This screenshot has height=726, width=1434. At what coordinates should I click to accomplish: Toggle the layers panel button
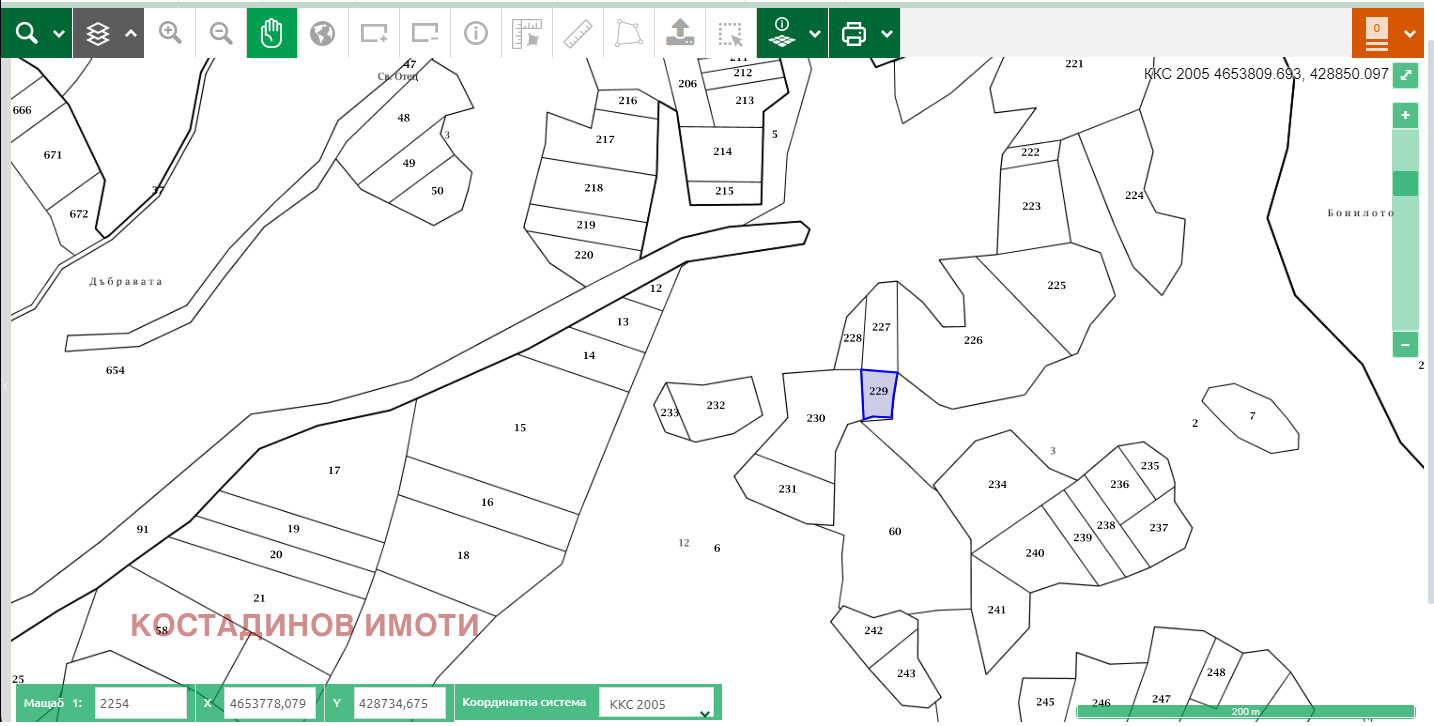pos(108,33)
